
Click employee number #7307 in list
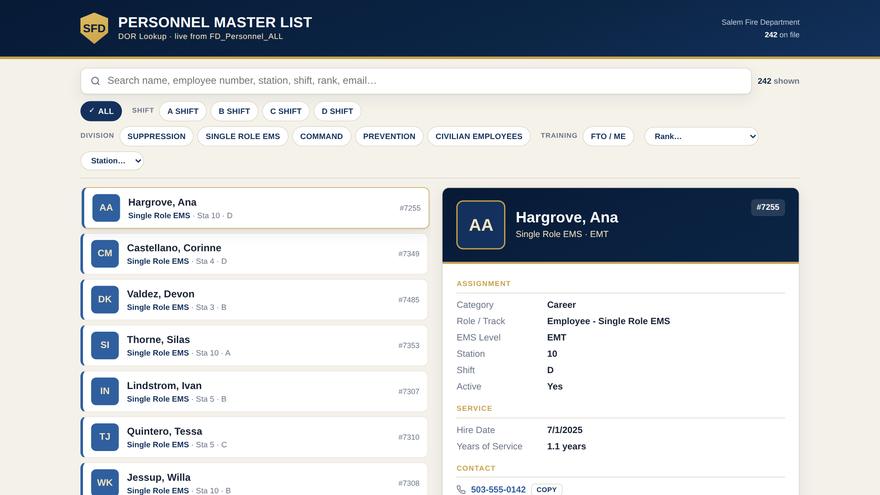[409, 392]
